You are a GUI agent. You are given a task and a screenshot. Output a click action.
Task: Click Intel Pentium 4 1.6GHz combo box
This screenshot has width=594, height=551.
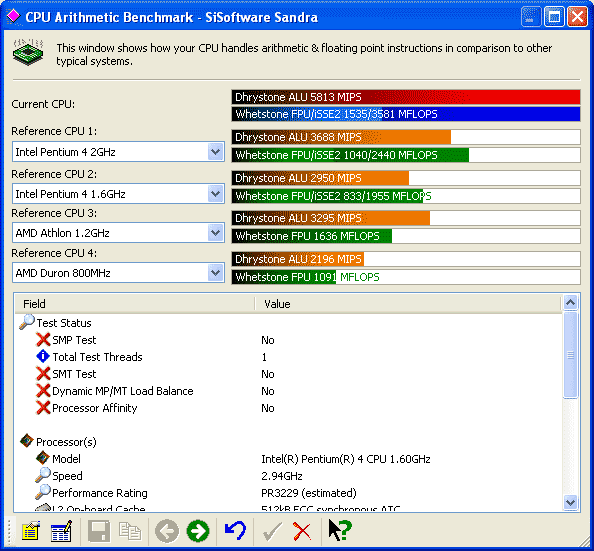click(118, 194)
